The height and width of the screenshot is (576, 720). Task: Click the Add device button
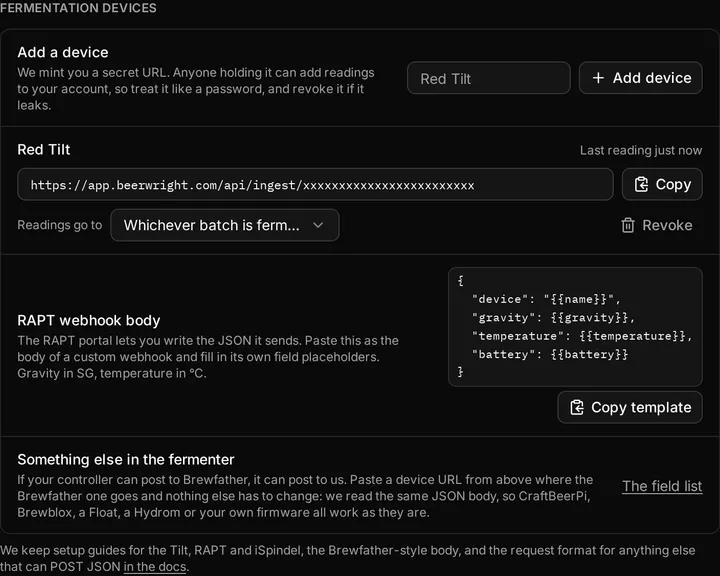(x=641, y=78)
